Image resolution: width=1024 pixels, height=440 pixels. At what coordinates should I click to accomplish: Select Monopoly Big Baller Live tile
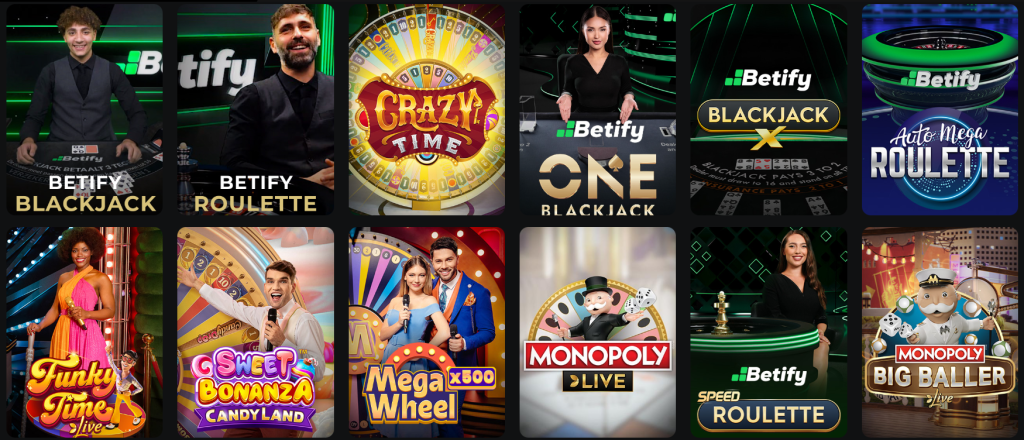(940, 332)
